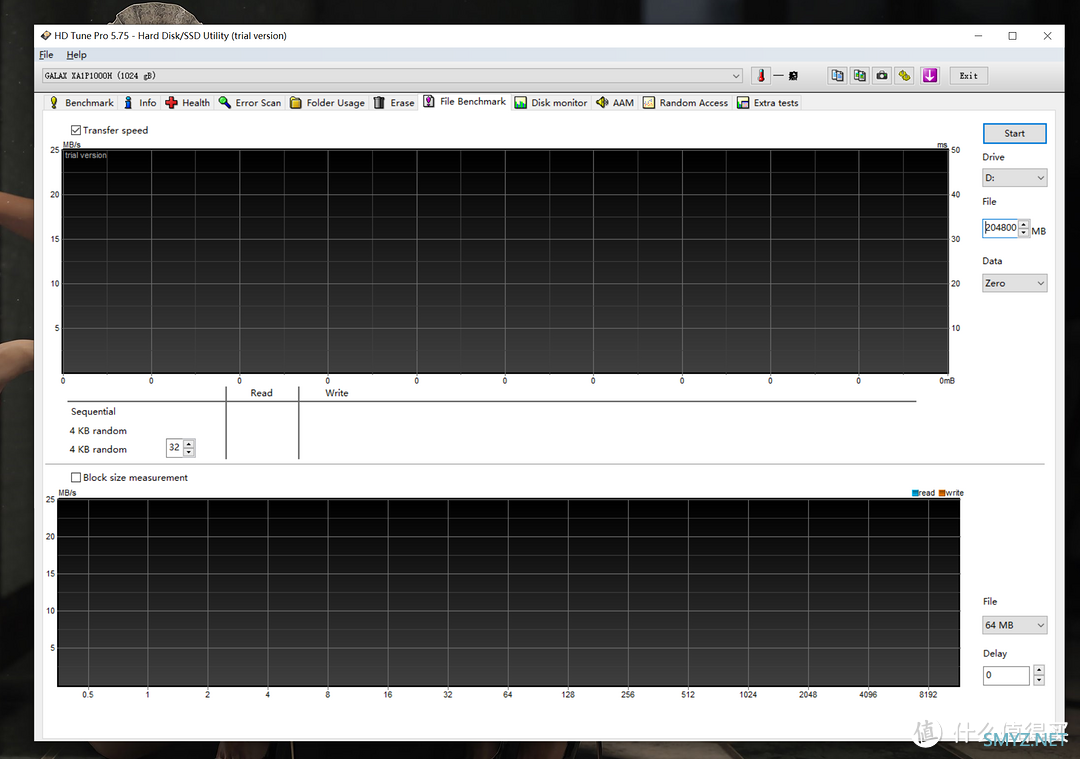Select the Disk monitor tab
The width and height of the screenshot is (1080, 759).
551,103
